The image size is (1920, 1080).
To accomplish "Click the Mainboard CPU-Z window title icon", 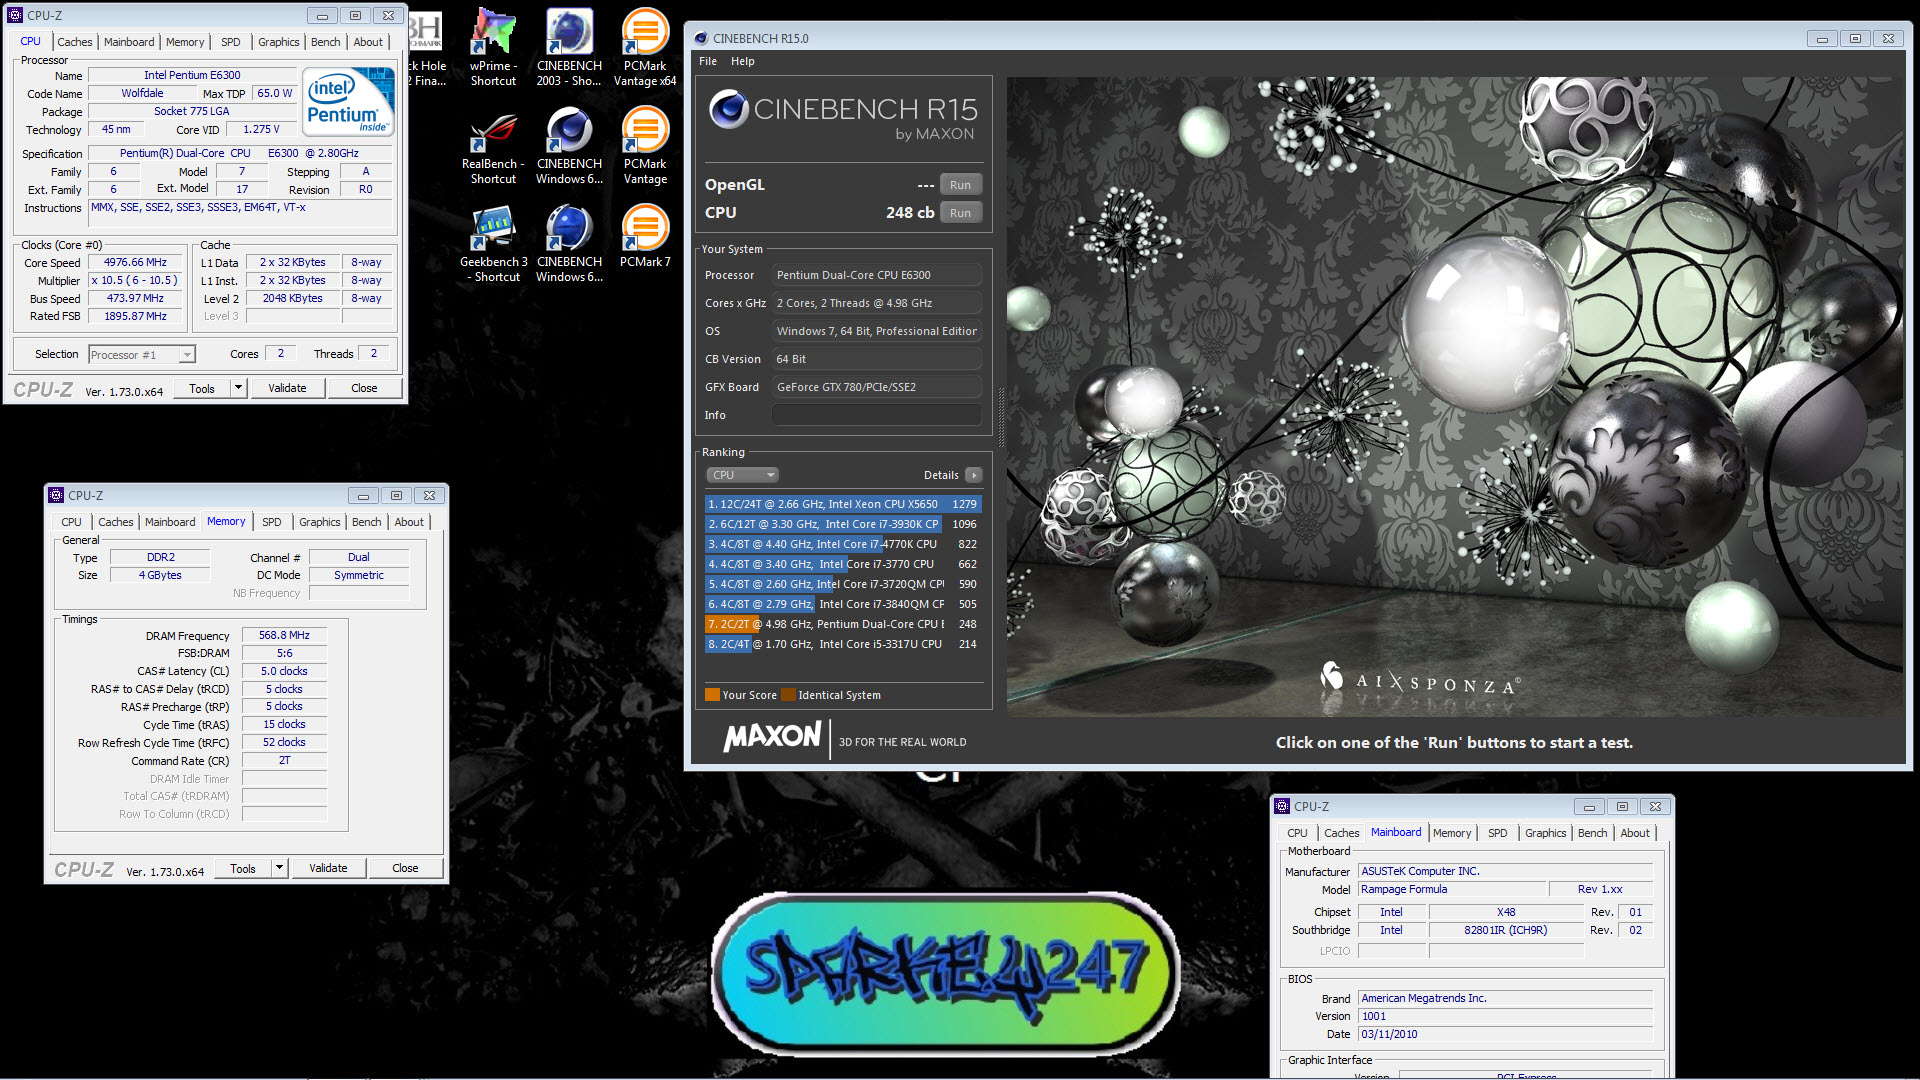I will click(1282, 806).
